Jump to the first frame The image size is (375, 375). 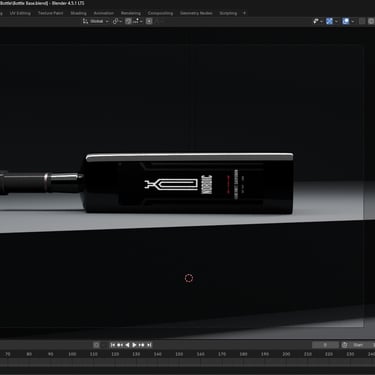(x=113, y=345)
